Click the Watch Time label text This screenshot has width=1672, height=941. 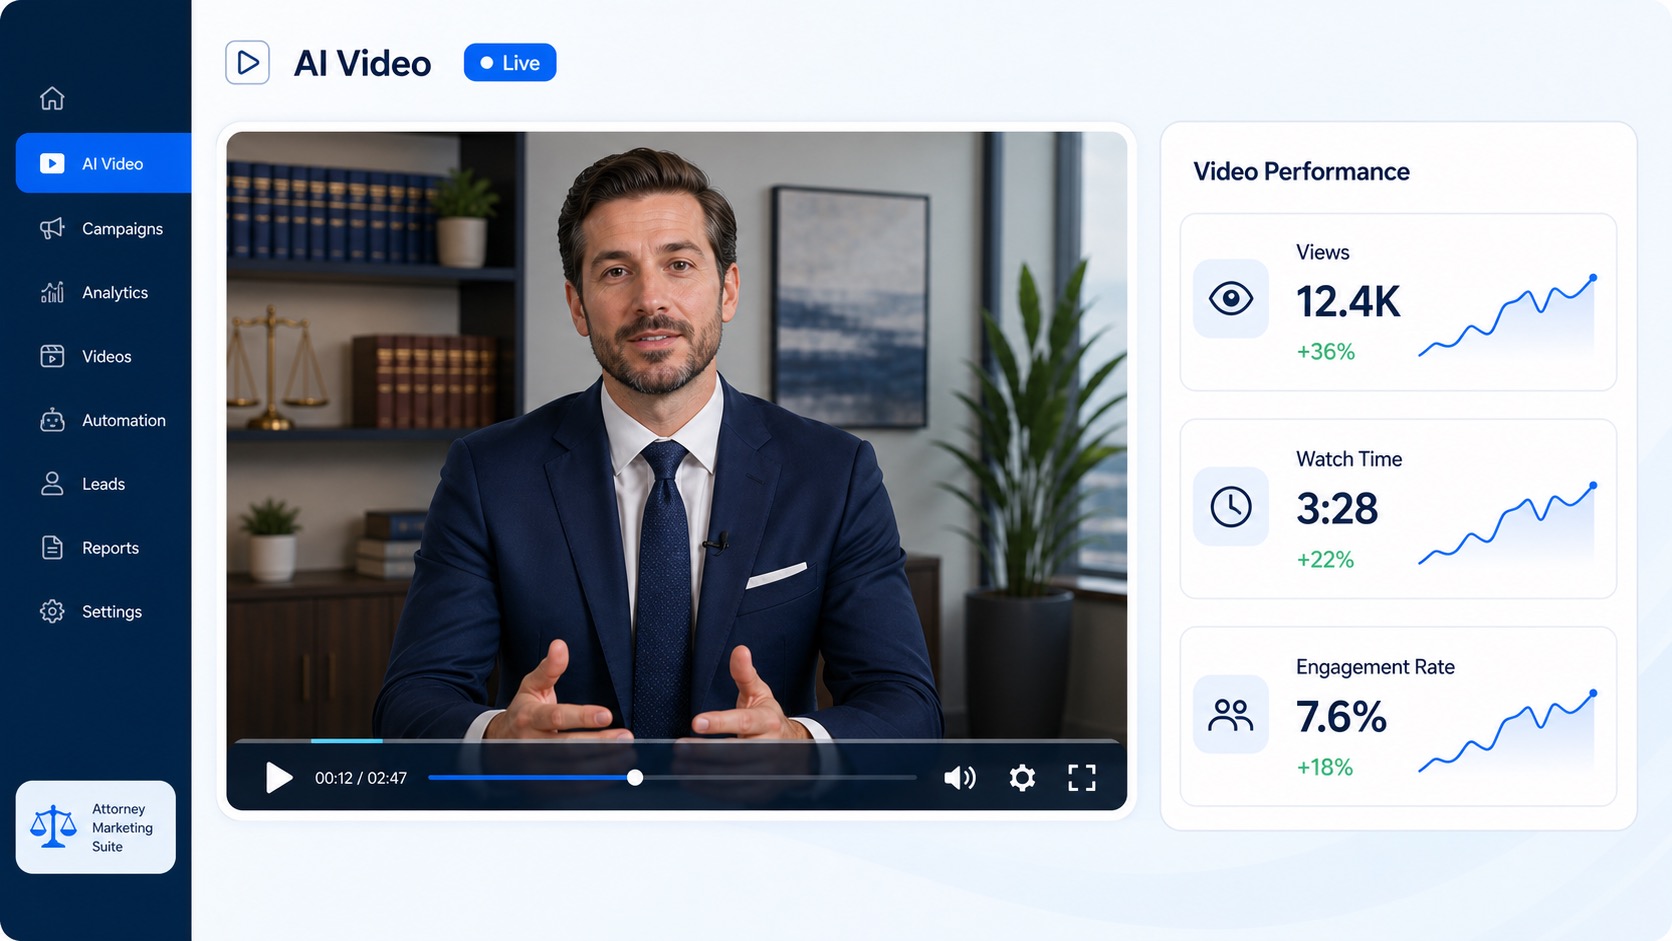click(1349, 459)
